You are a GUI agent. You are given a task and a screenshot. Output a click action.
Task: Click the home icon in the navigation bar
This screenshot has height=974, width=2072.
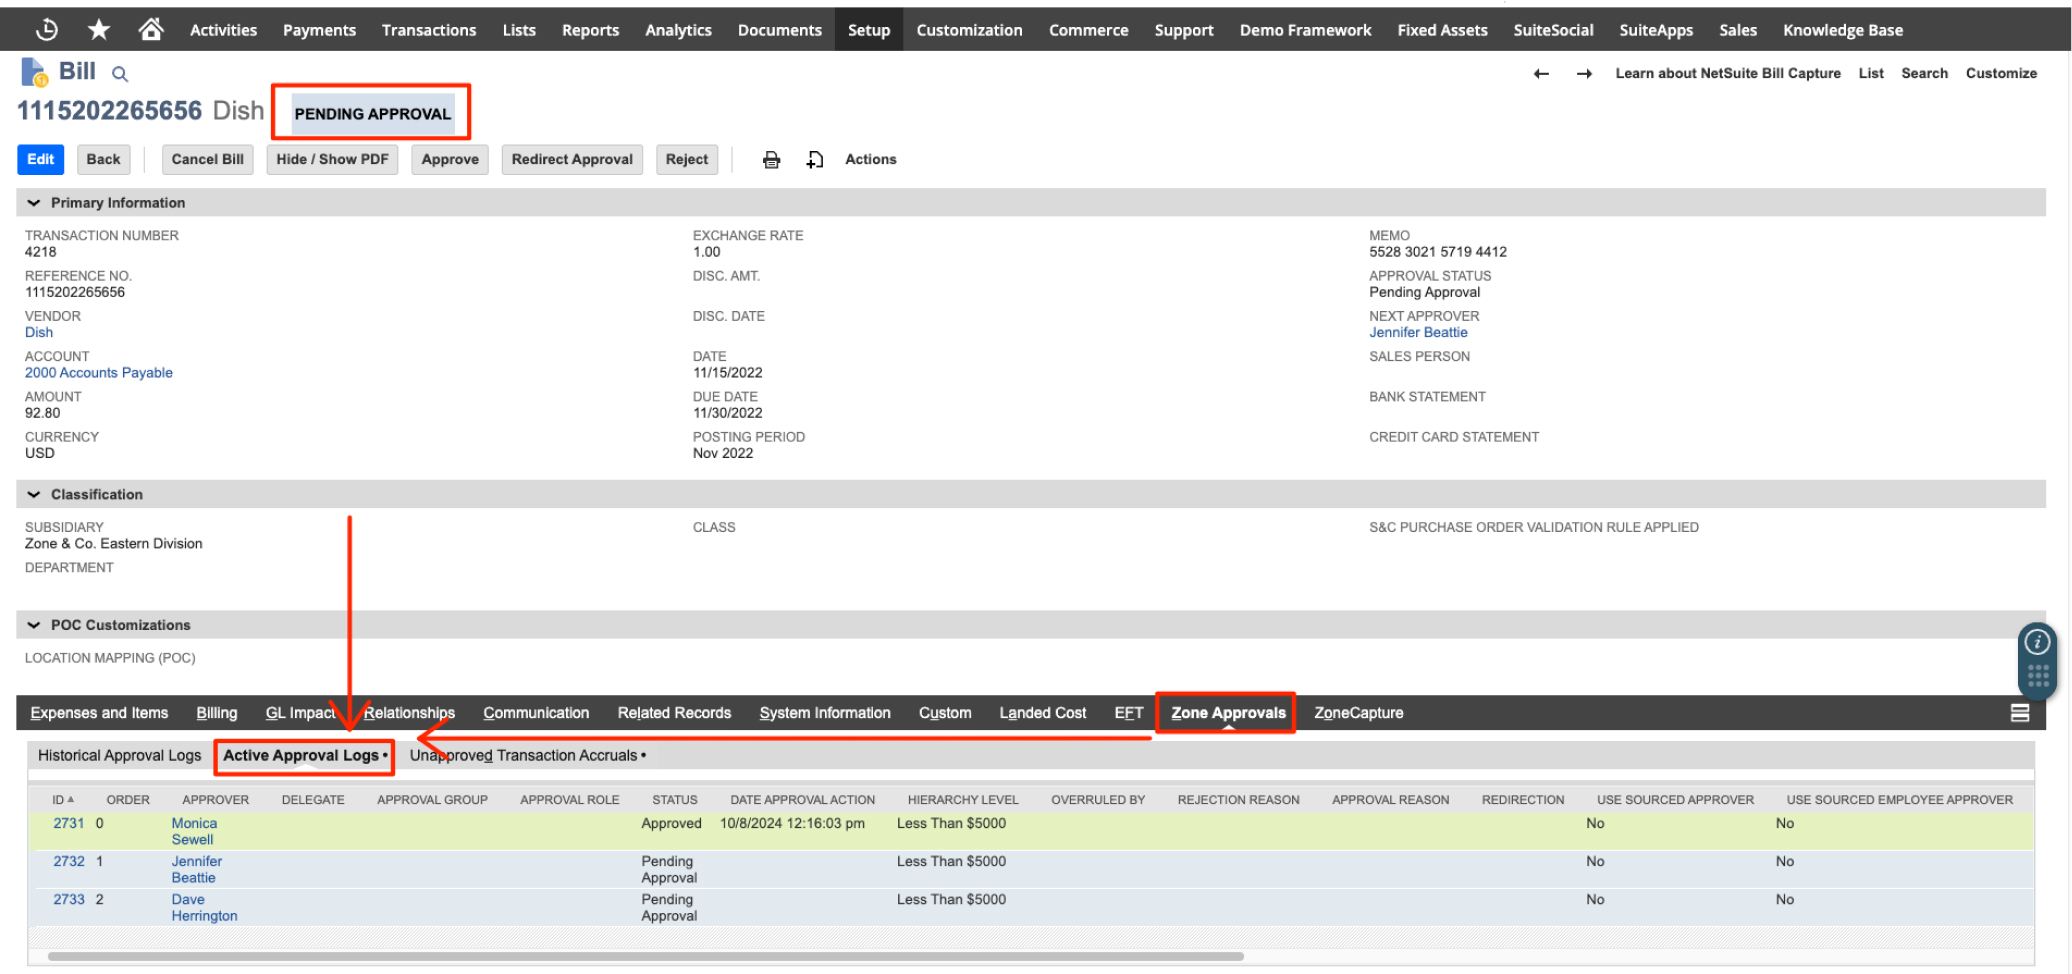click(x=150, y=29)
